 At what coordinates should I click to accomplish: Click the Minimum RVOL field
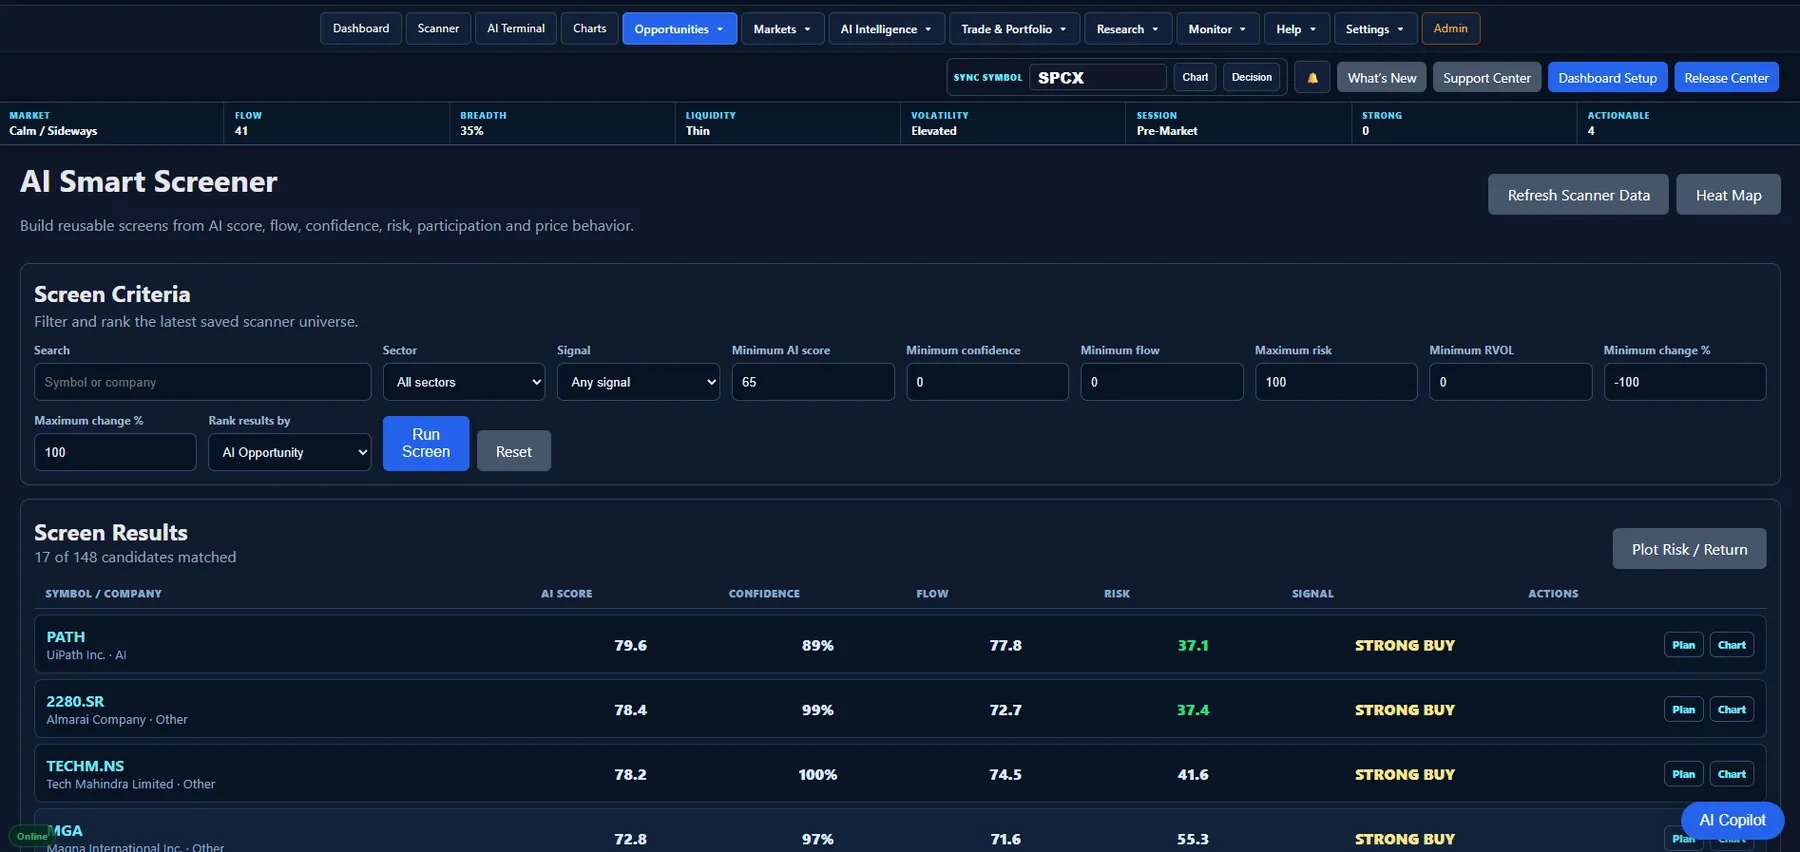click(1511, 382)
